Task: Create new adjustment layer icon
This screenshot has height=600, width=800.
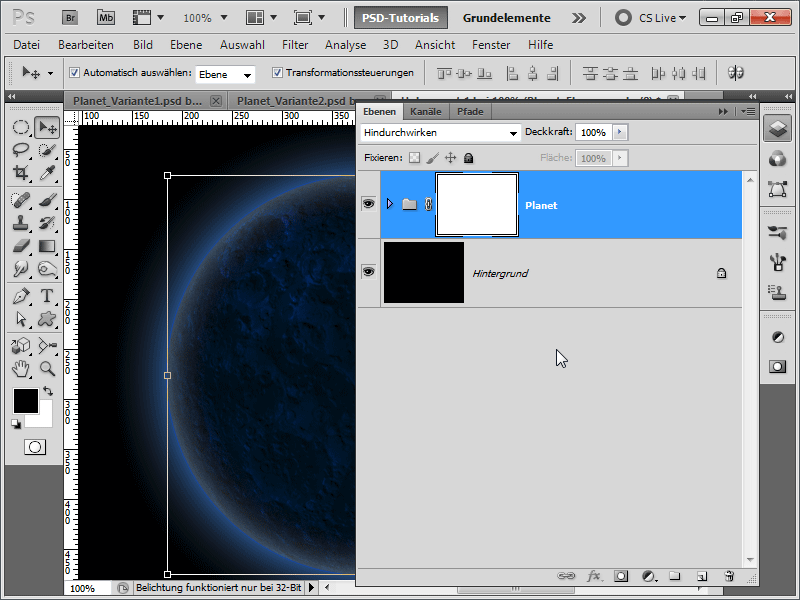Action: coord(648,576)
